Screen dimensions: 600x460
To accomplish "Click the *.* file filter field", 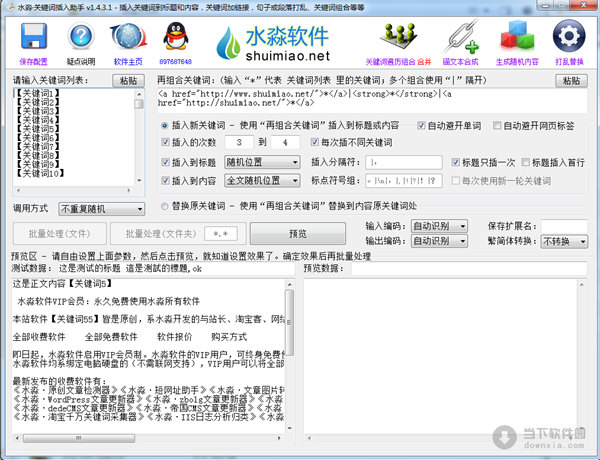I will [x=221, y=233].
